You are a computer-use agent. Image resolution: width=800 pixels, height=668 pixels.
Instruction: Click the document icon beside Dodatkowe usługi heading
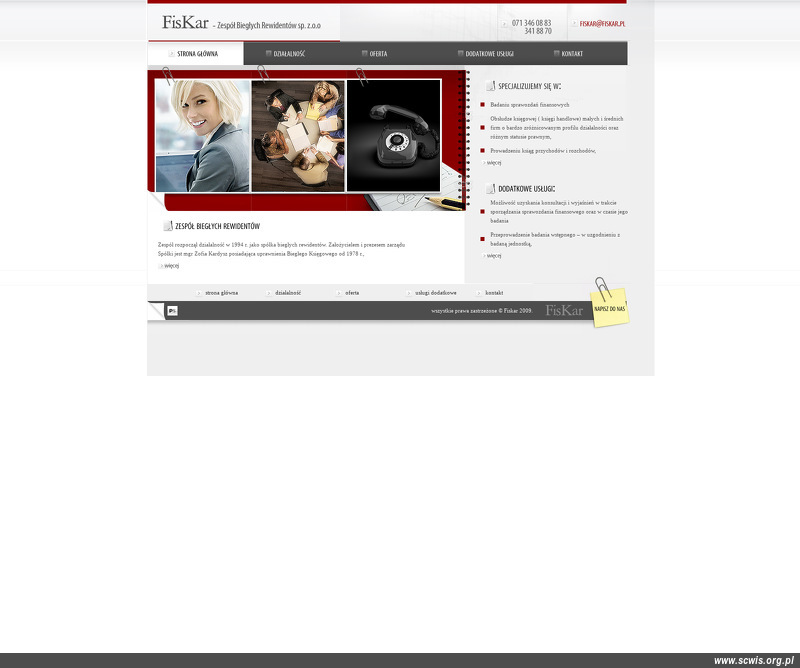[x=490, y=188]
